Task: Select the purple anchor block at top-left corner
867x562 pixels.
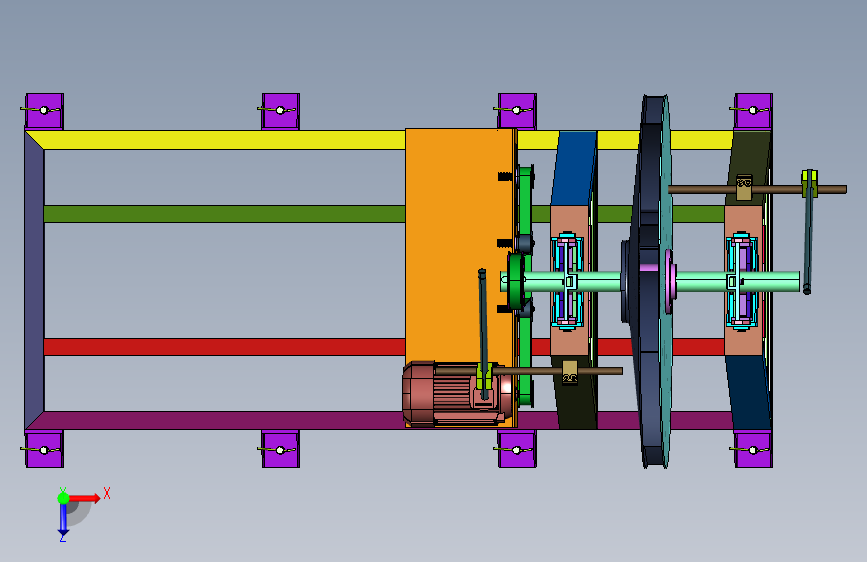Action: click(x=44, y=111)
